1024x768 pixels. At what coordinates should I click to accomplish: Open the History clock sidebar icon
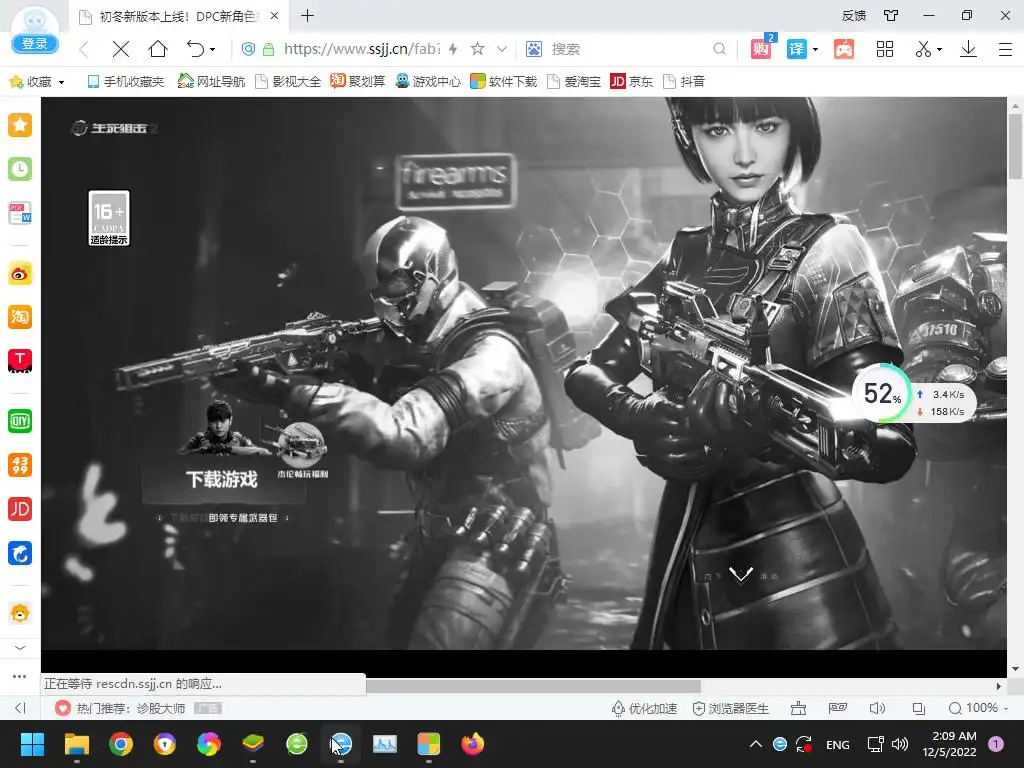click(20, 169)
